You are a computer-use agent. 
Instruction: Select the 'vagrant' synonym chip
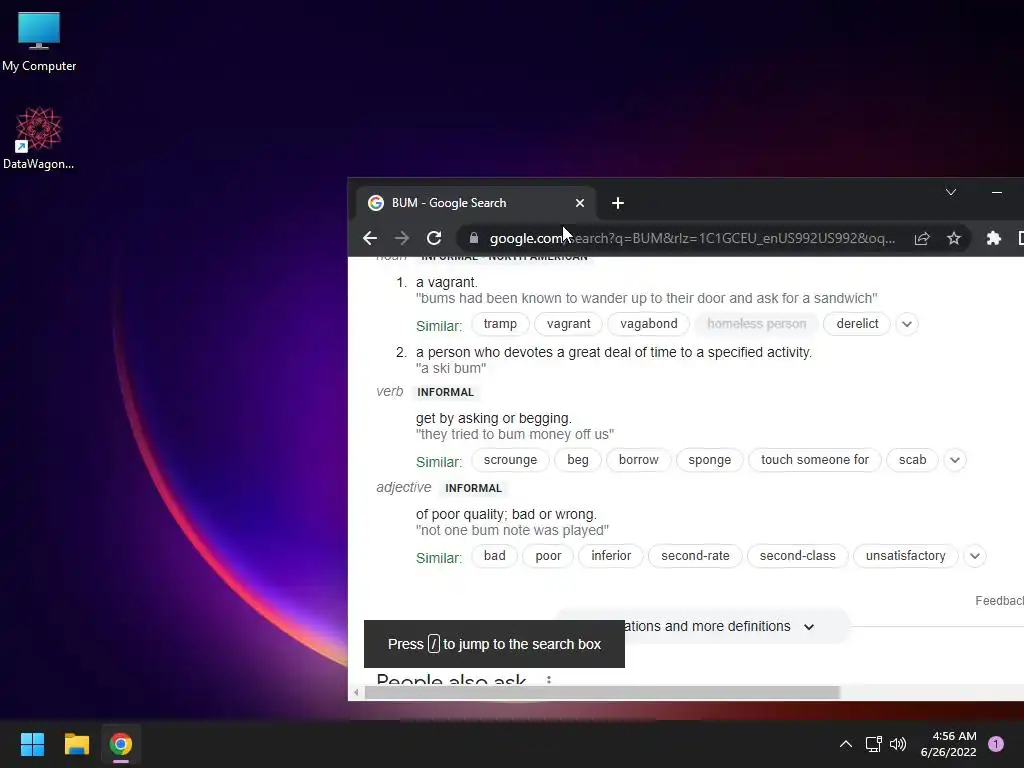(x=568, y=324)
